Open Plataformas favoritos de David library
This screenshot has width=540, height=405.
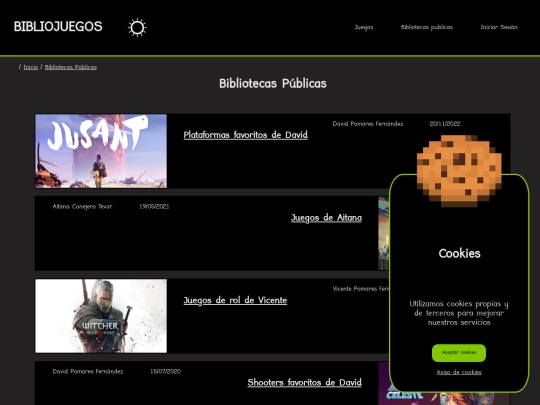[x=246, y=135]
